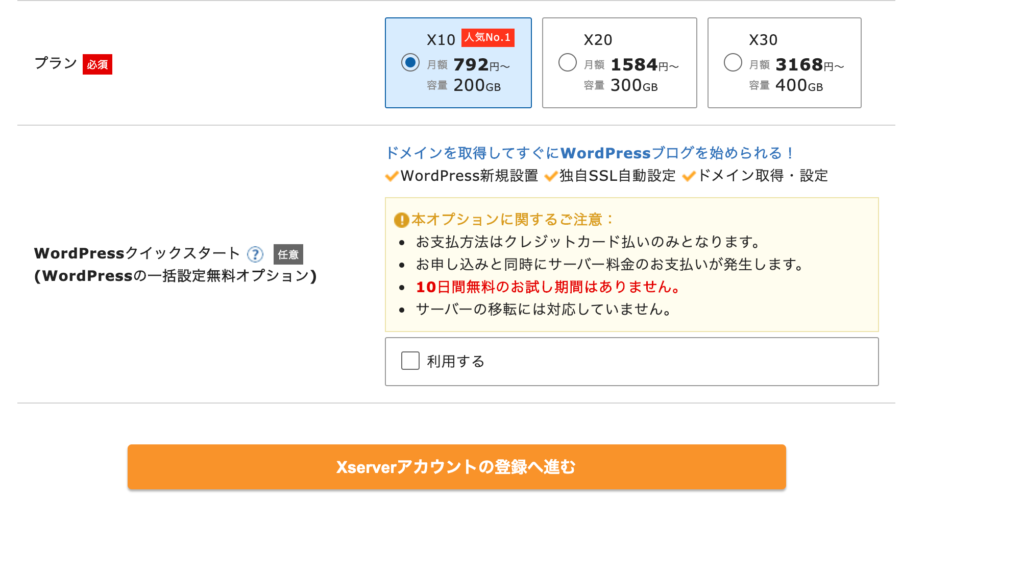The height and width of the screenshot is (568, 1024).
Task: Enable the 利用する checkbox
Action: click(410, 360)
